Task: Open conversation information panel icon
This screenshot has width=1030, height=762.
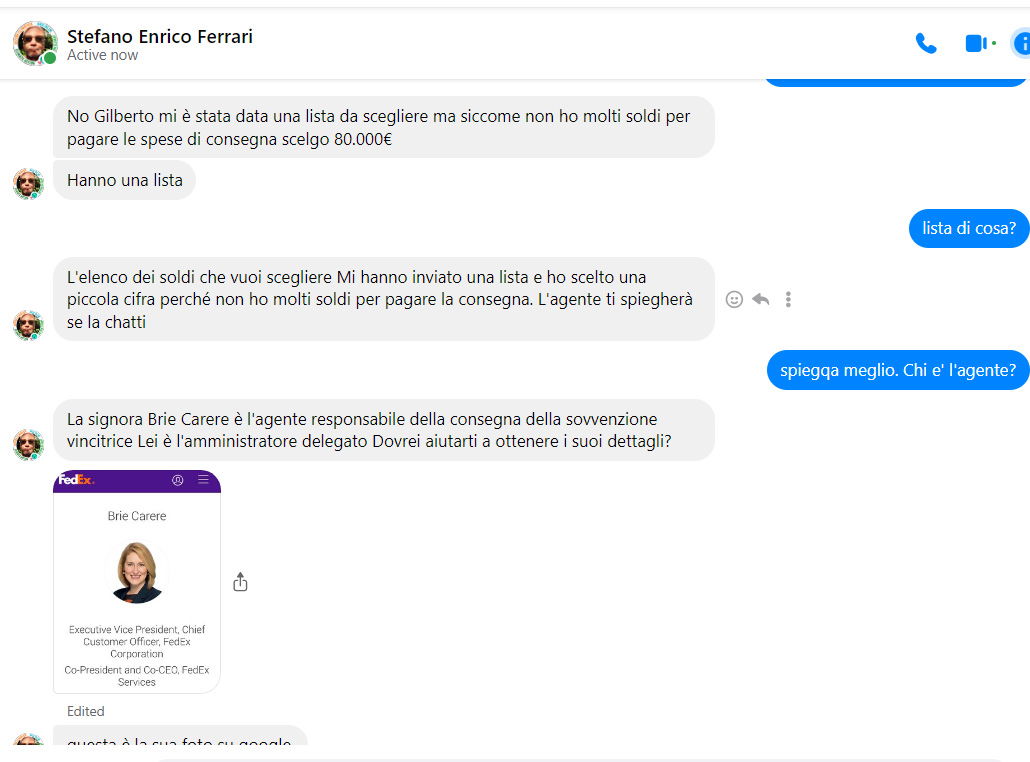Action: tap(1021, 44)
